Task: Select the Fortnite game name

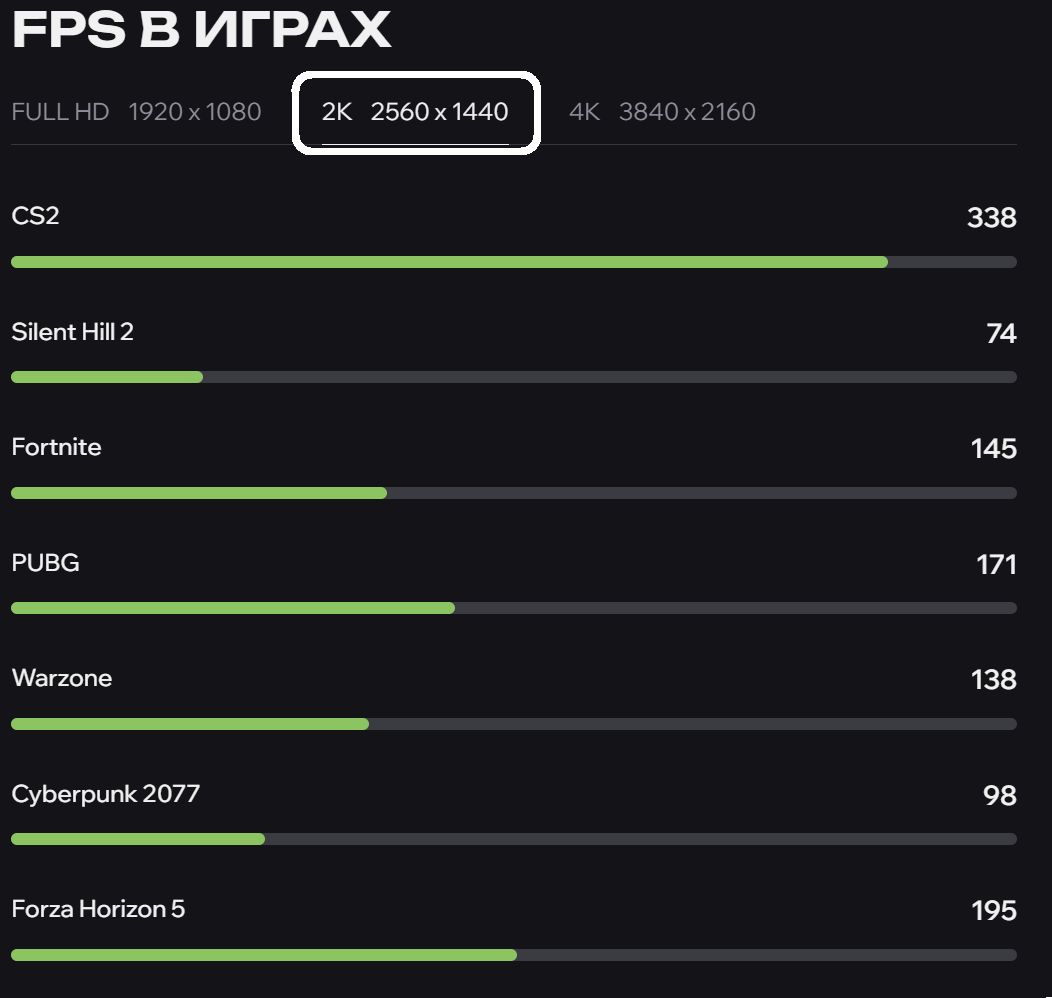Action: pos(56,447)
